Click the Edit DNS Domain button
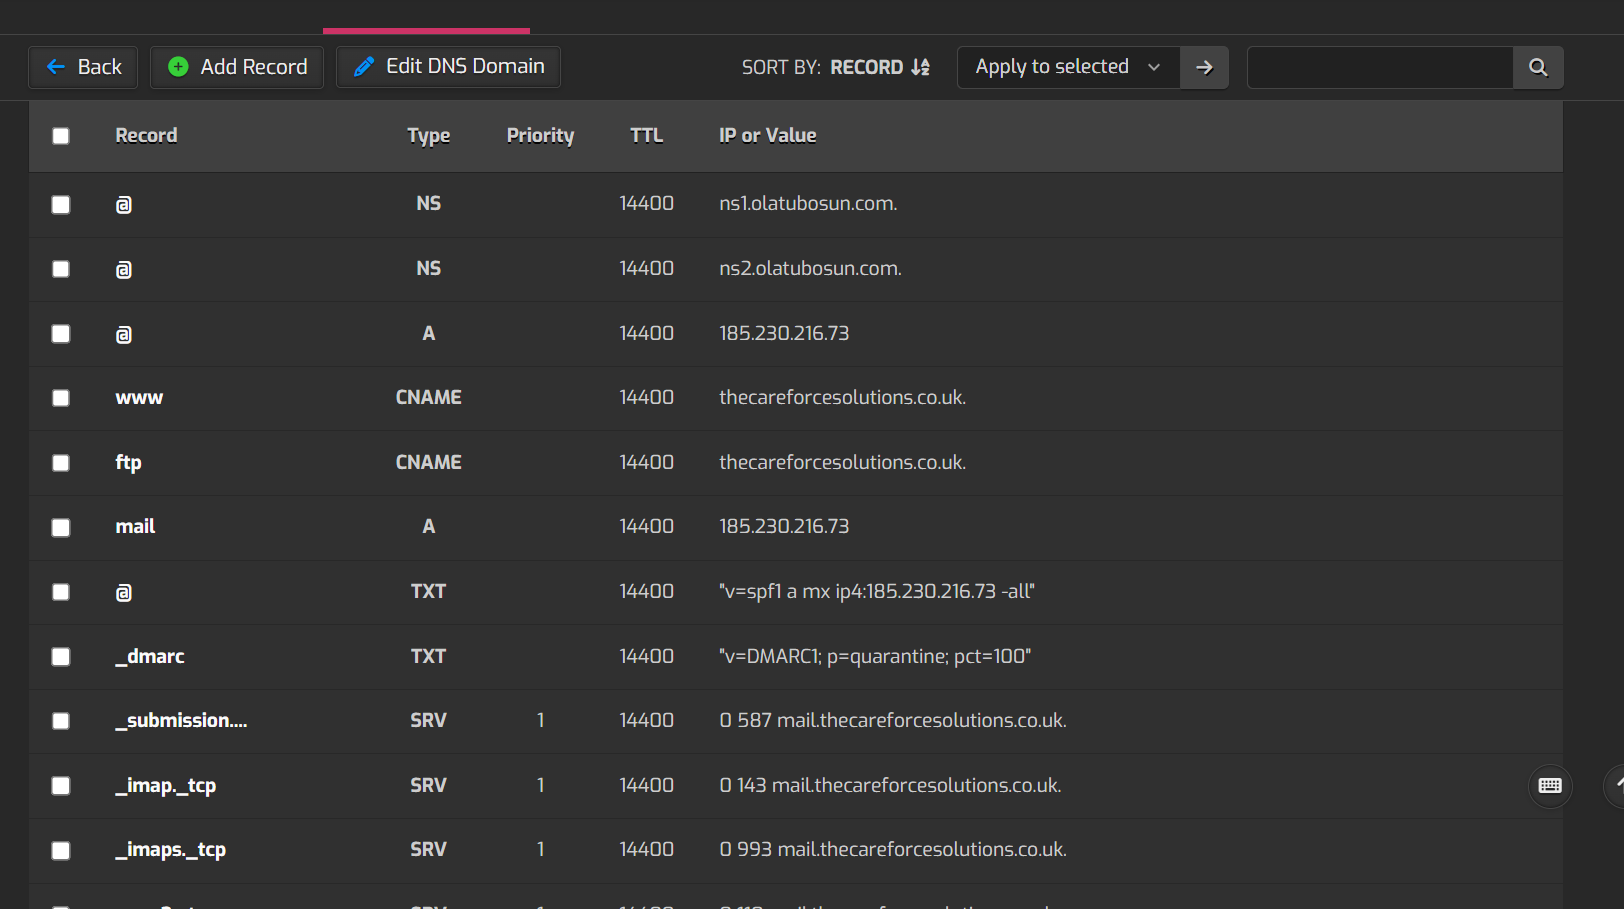Image resolution: width=1624 pixels, height=909 pixels. (x=448, y=67)
